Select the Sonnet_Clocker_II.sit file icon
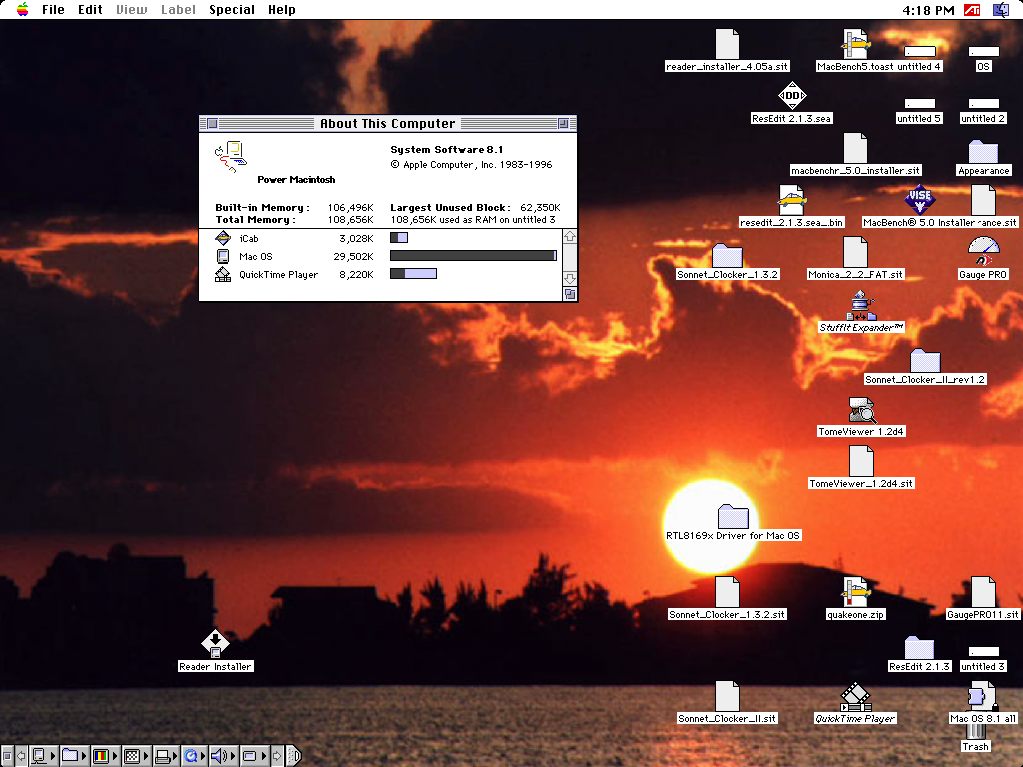 (727, 697)
